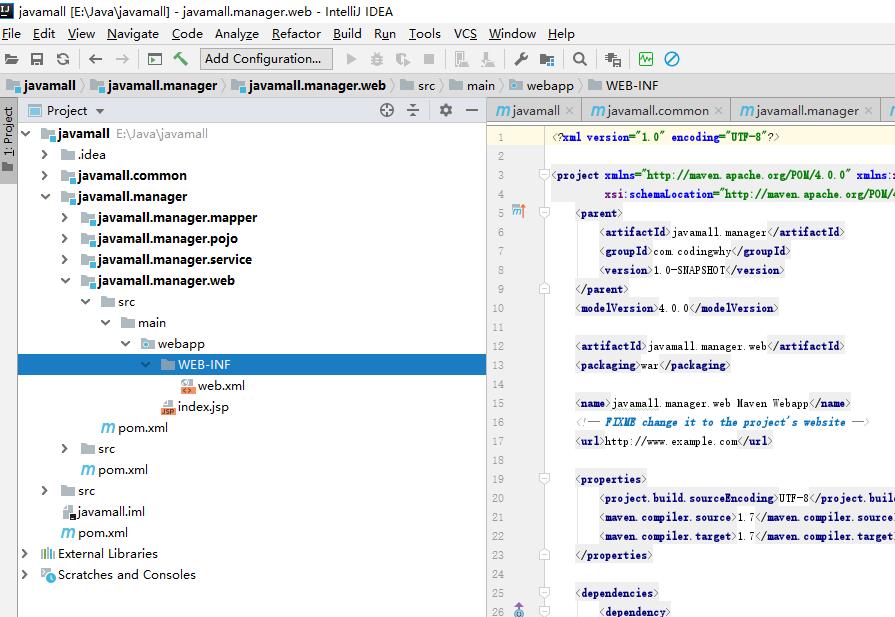Open Settings via the wrench icon
This screenshot has width=895, height=617.
click(x=520, y=59)
